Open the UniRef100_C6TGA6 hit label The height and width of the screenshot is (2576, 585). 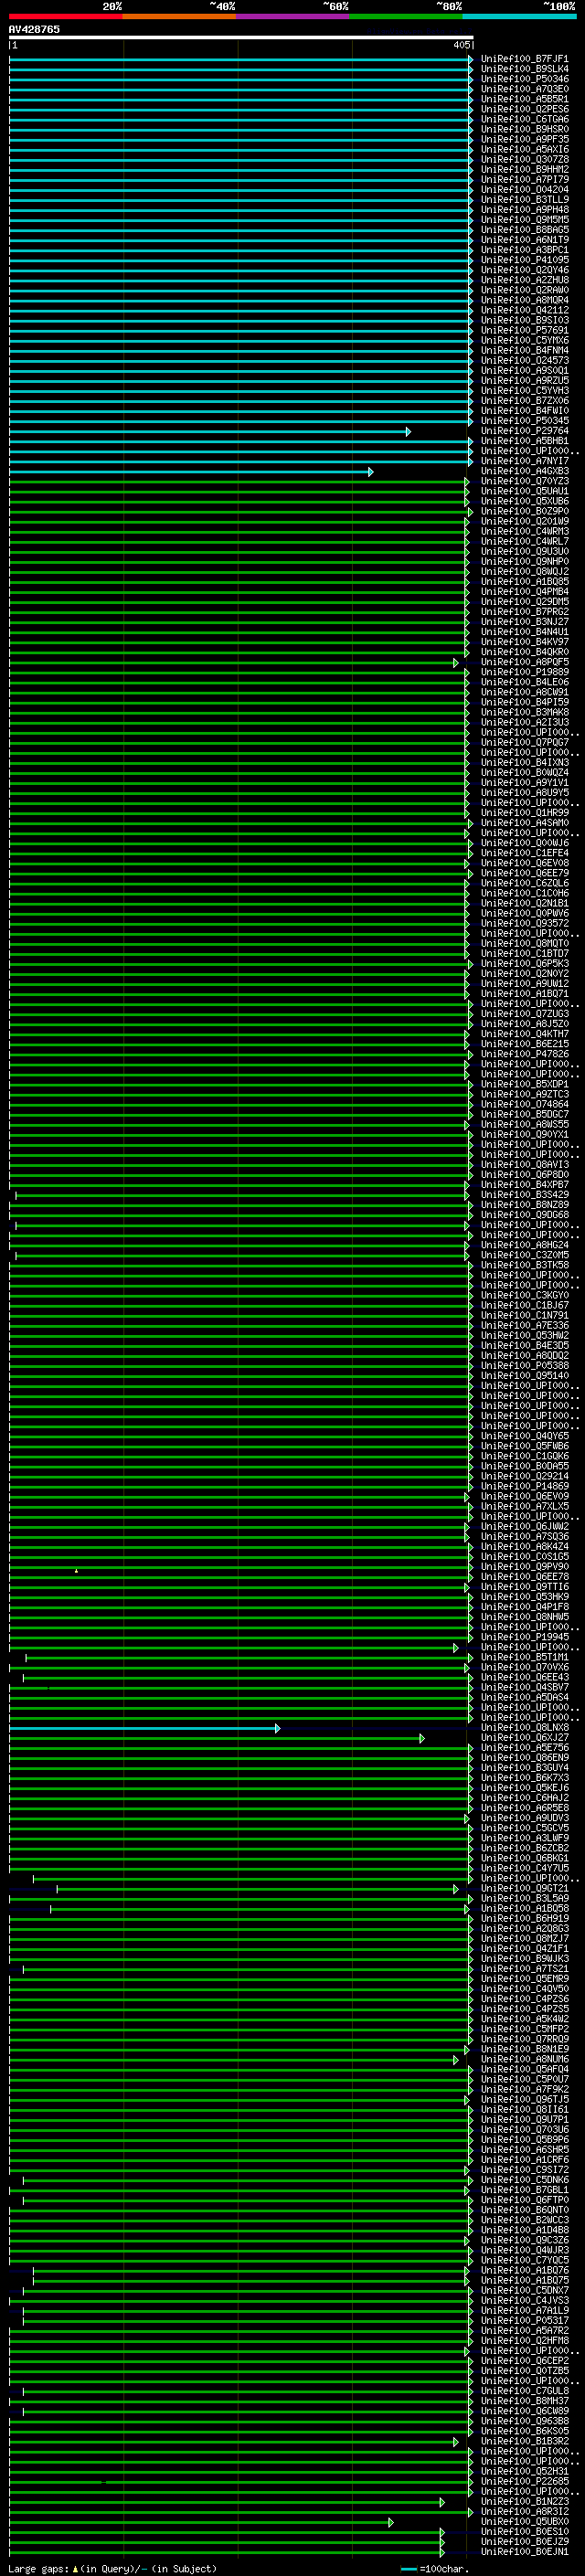tap(525, 119)
